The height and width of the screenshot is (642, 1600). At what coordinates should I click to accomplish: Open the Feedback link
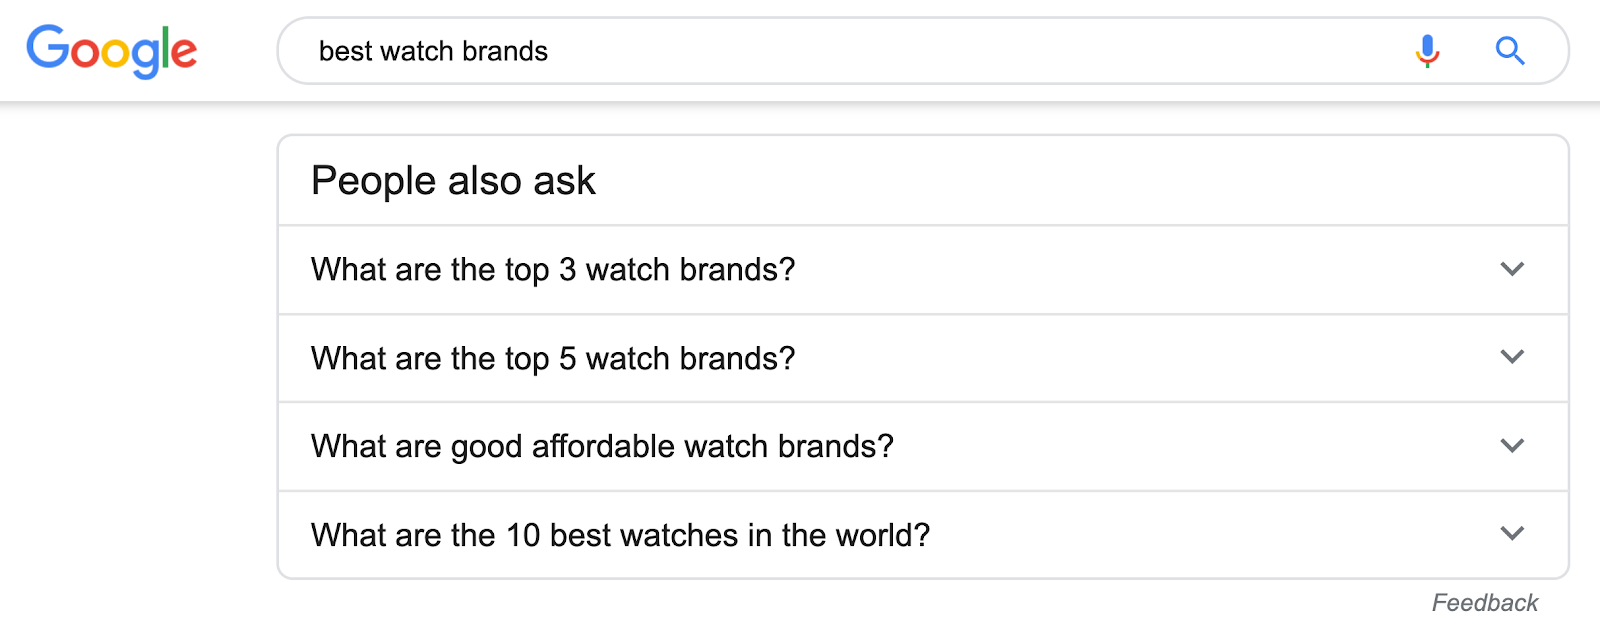point(1485,601)
